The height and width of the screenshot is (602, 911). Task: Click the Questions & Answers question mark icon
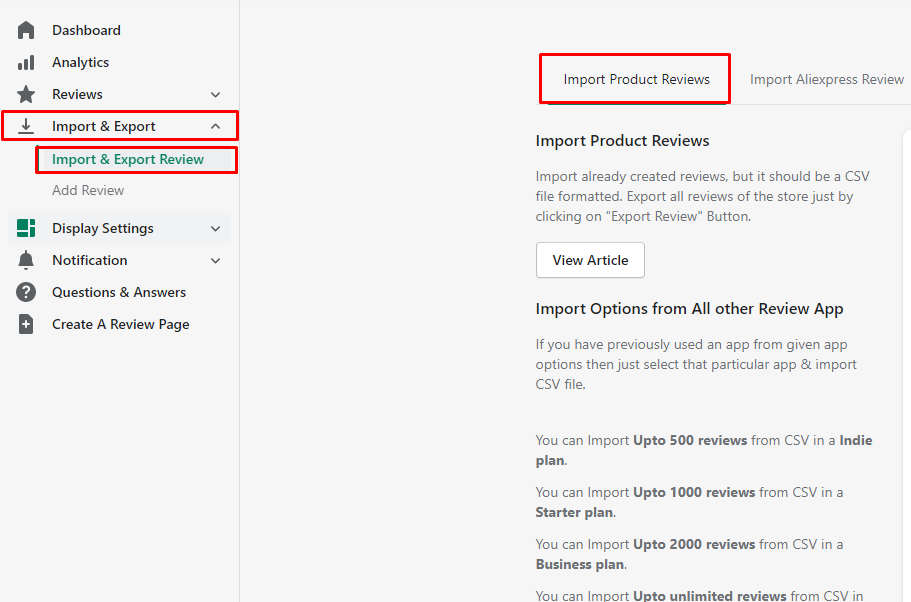(x=25, y=291)
